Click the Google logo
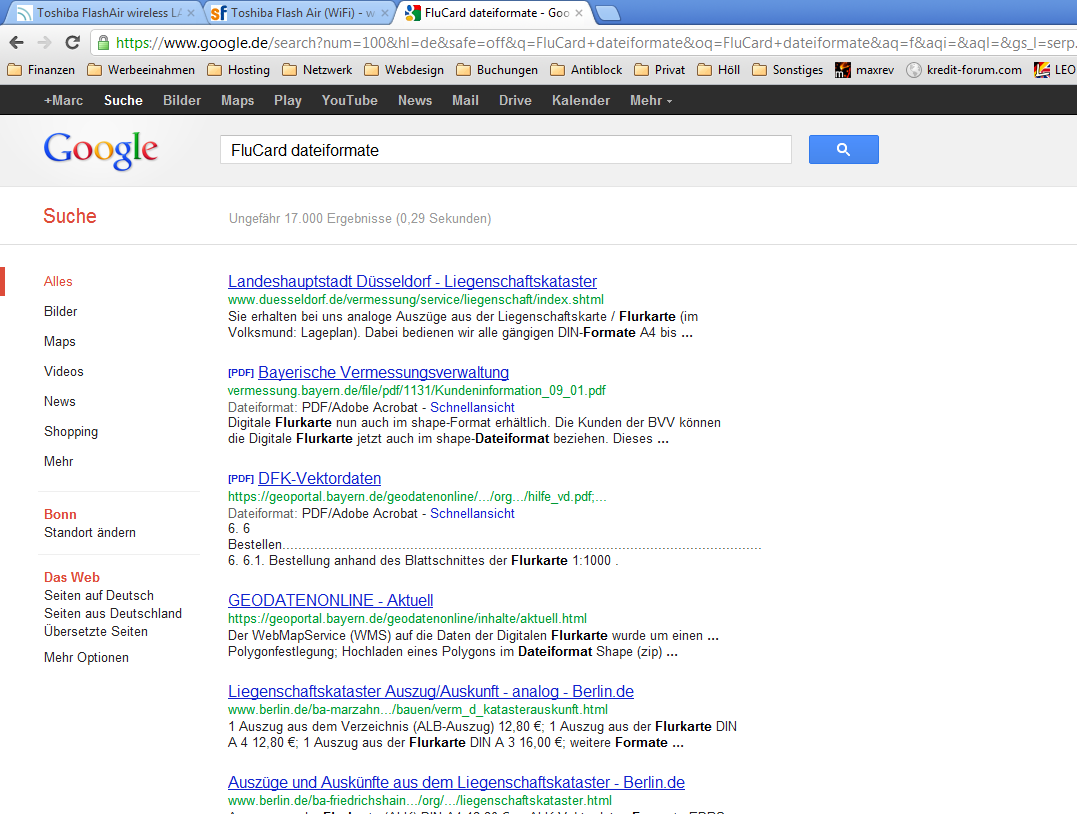 [x=99, y=149]
